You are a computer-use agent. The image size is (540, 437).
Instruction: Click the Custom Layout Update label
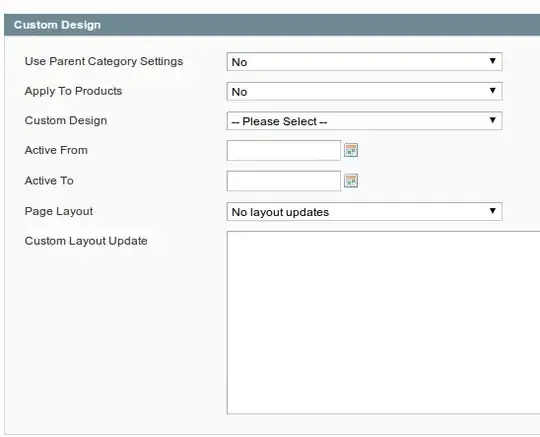[86, 241]
